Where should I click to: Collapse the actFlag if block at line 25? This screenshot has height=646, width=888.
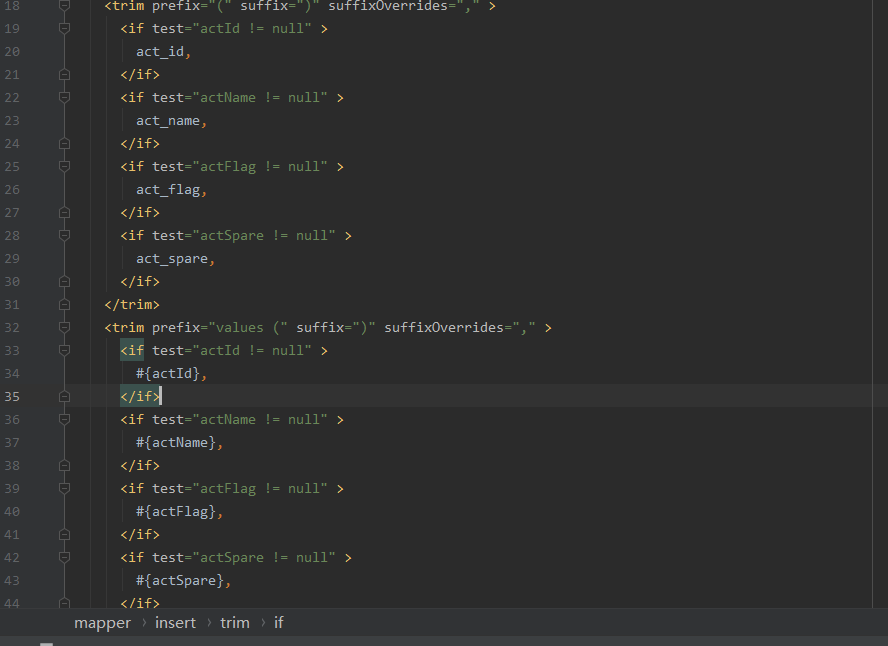(x=65, y=166)
